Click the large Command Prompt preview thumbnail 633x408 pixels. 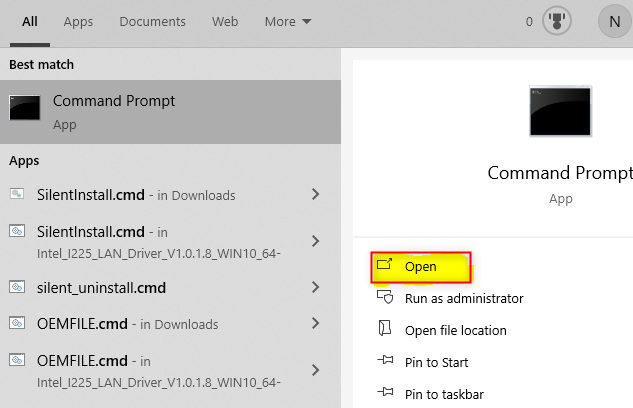tap(560, 111)
